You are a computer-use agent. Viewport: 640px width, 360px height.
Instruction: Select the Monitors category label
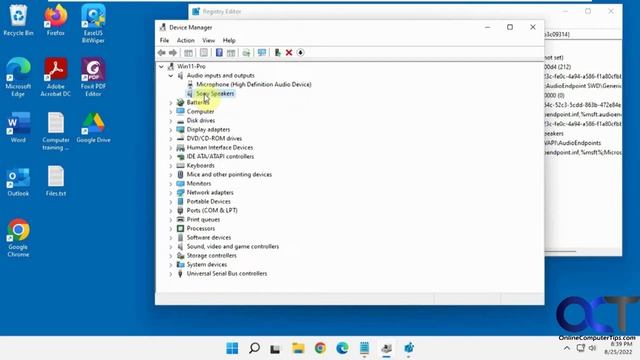(x=199, y=183)
